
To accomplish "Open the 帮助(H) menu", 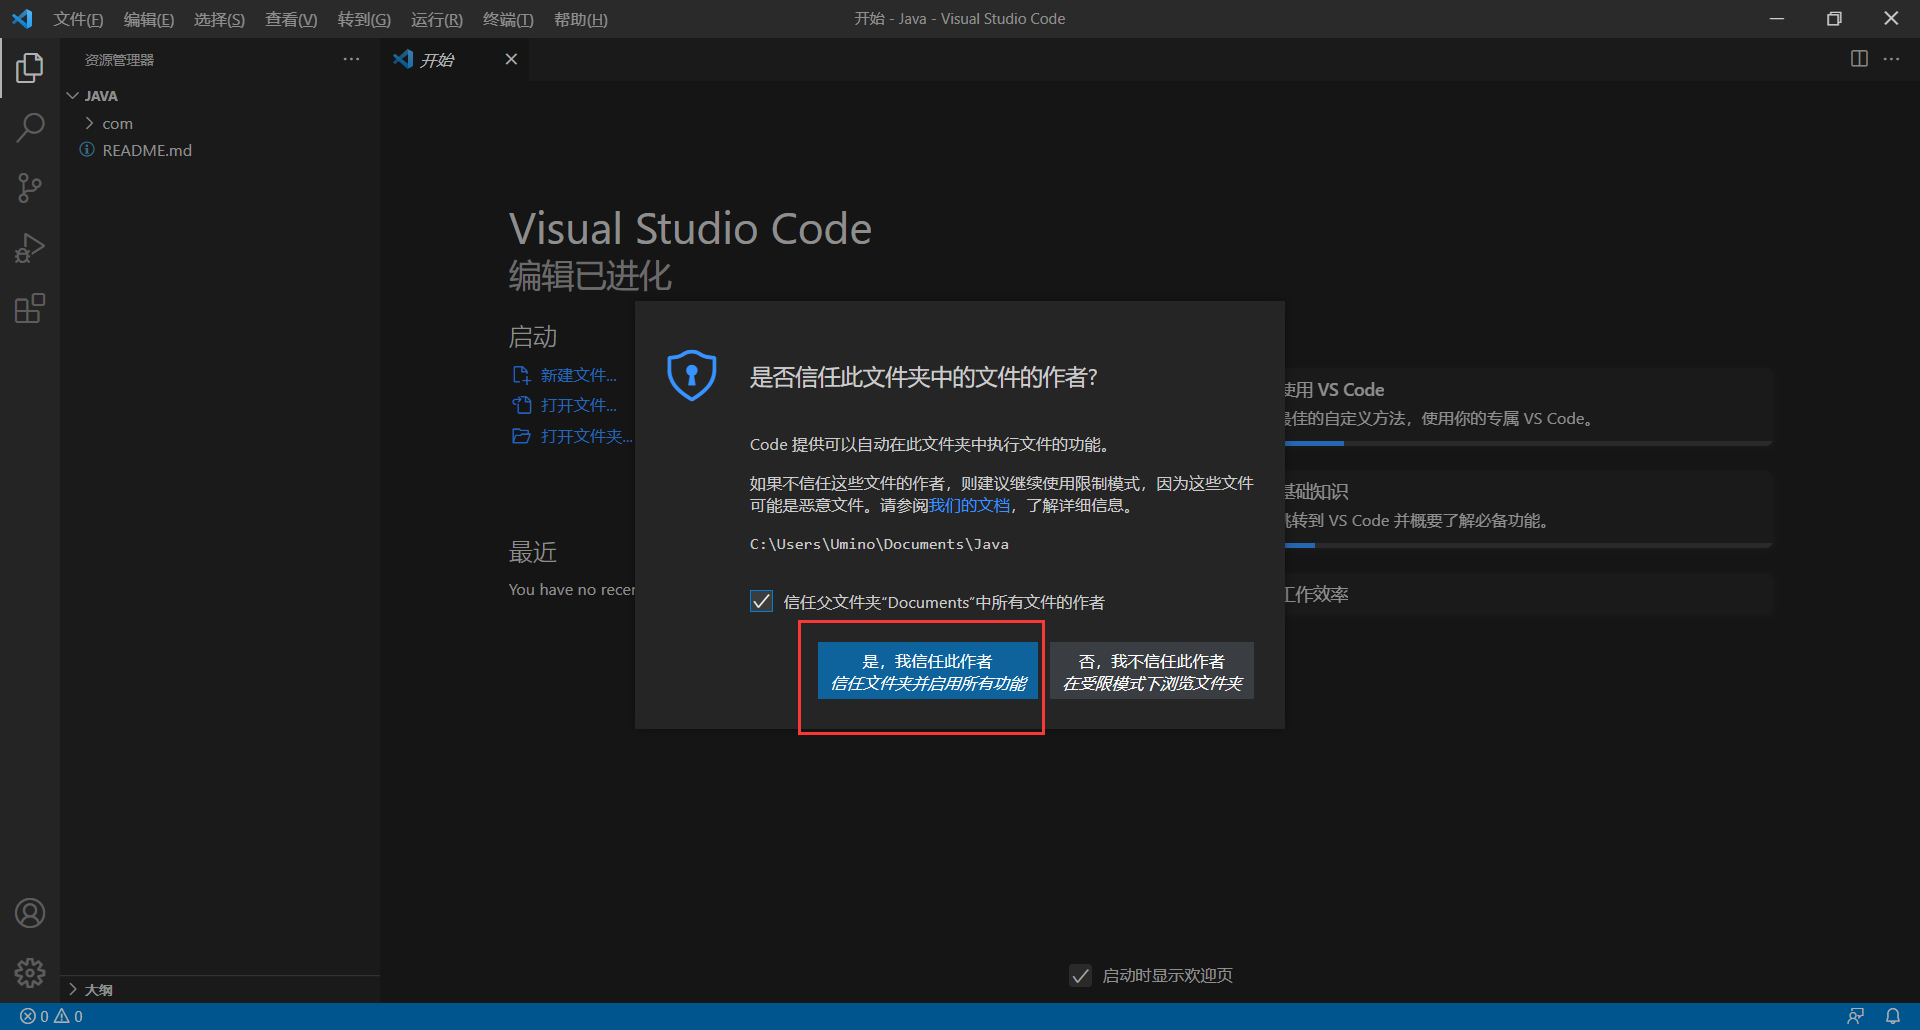I will point(581,19).
